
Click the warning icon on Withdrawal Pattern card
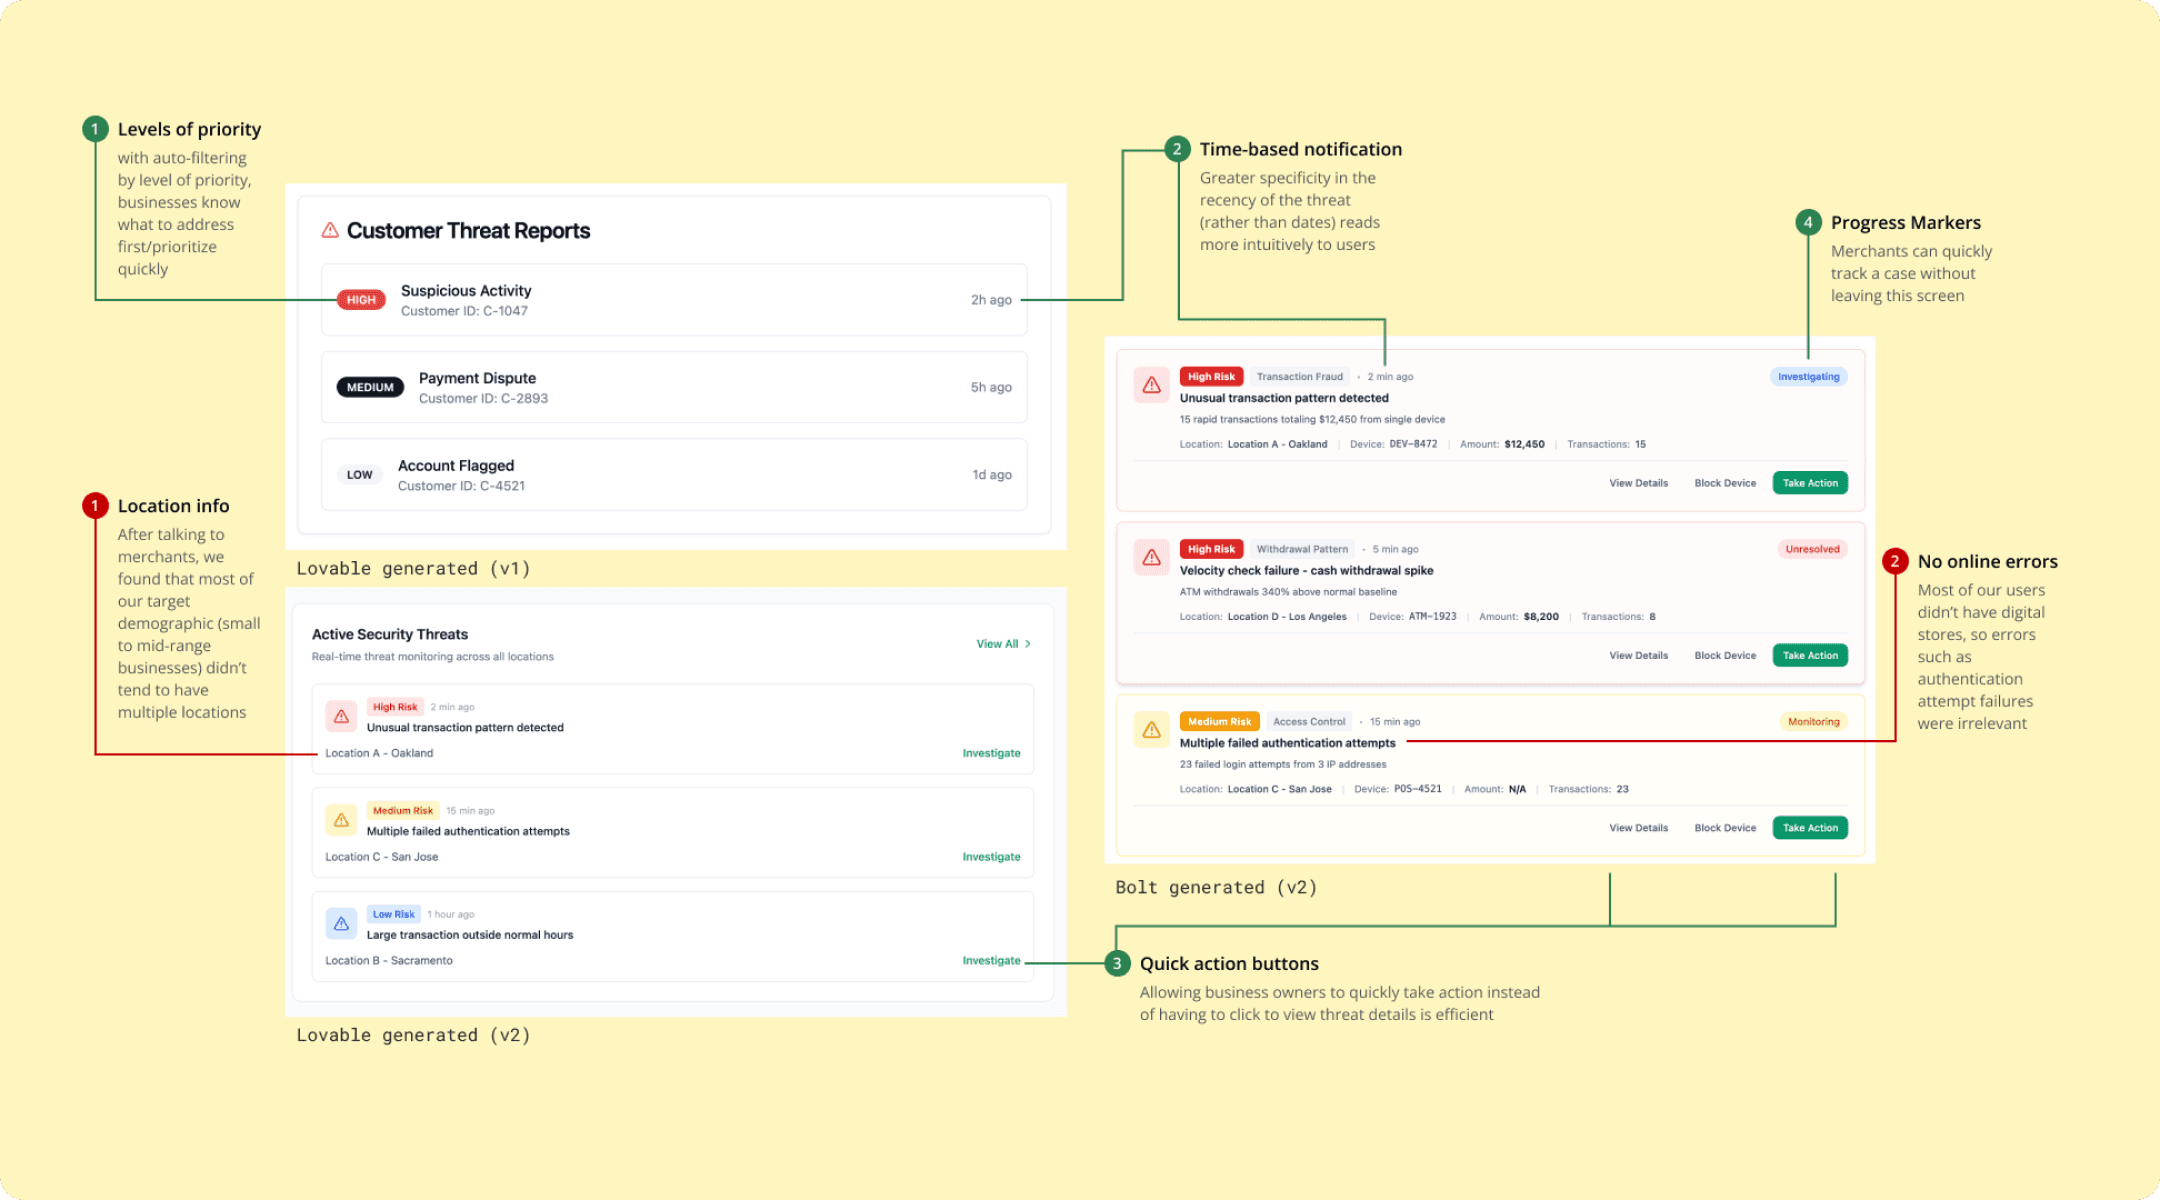1151,558
